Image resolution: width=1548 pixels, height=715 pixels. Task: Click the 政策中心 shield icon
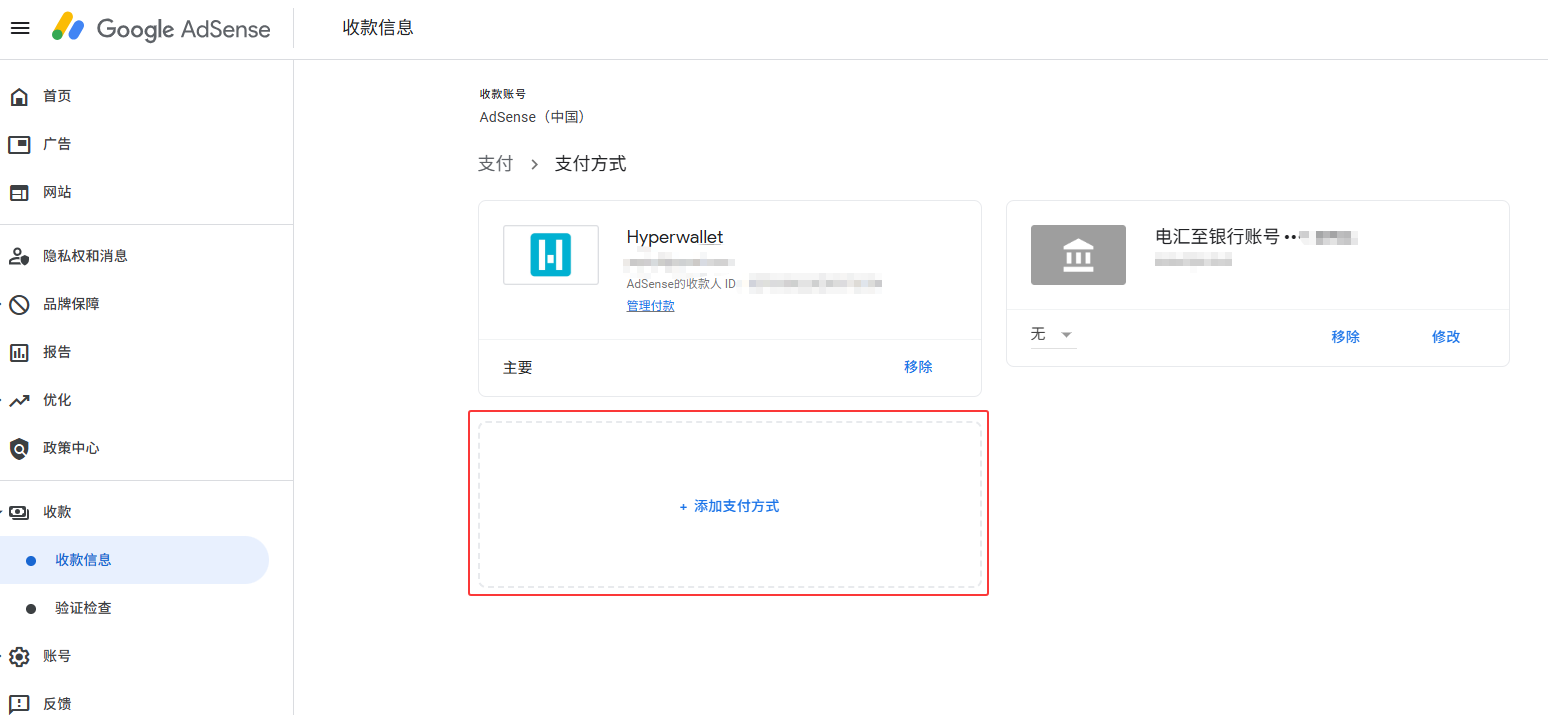(x=19, y=448)
